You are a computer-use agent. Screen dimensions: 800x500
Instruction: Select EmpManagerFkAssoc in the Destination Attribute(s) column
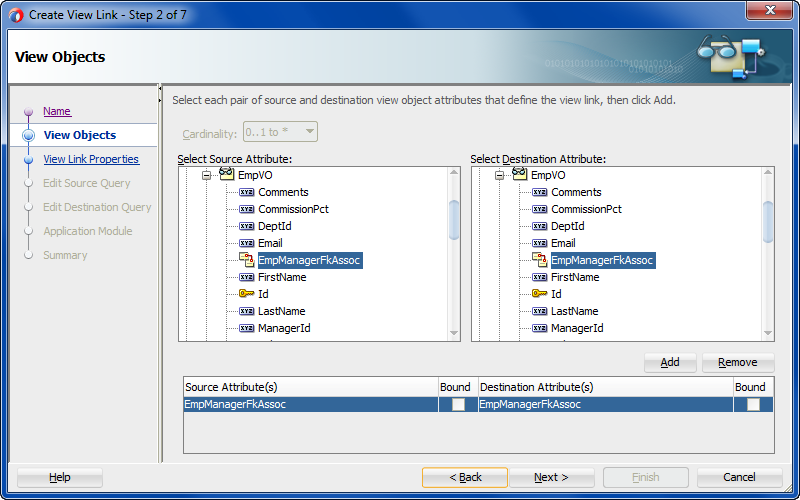tap(606, 405)
